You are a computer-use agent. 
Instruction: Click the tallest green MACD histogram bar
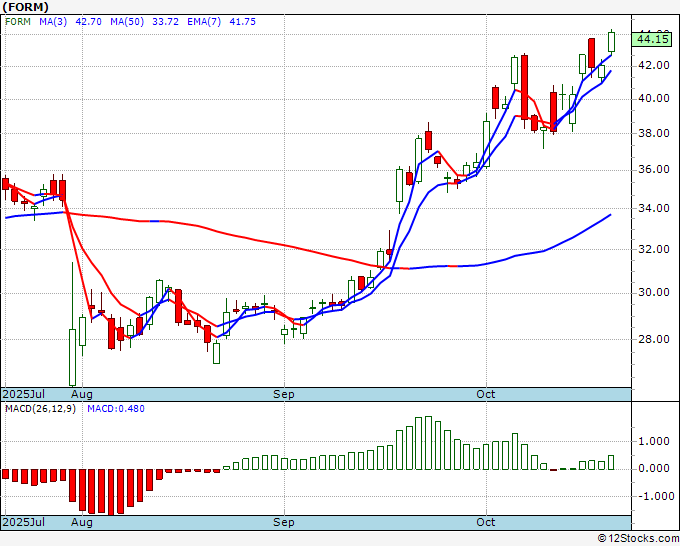[x=428, y=443]
